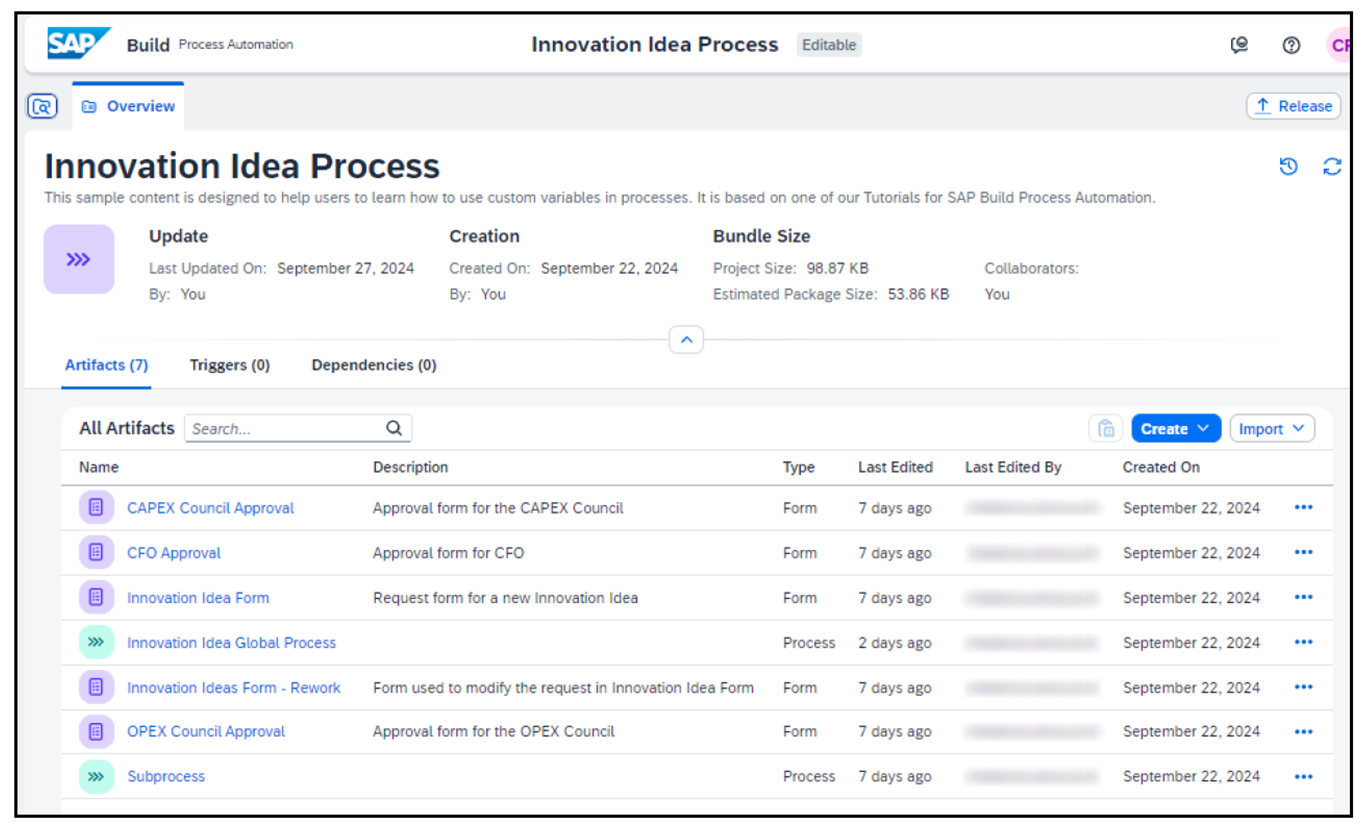Select the Dependencies (0) tab

374,365
